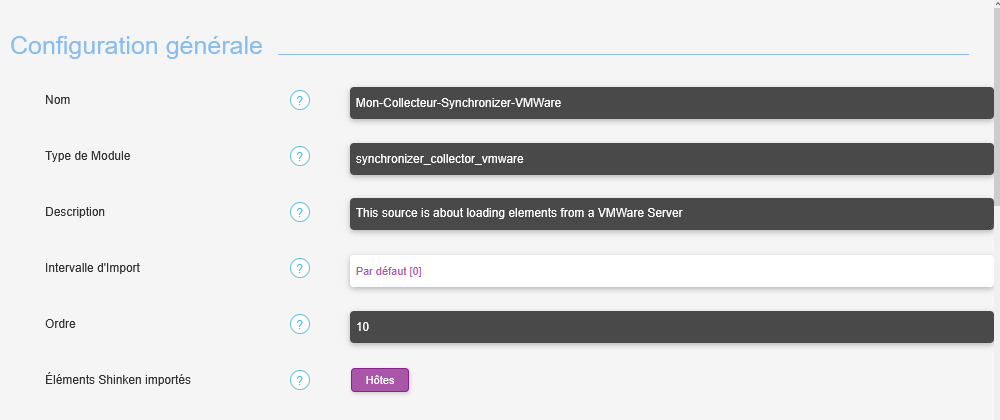Click the Type de Module label
The height and width of the screenshot is (420, 1000).
click(88, 156)
